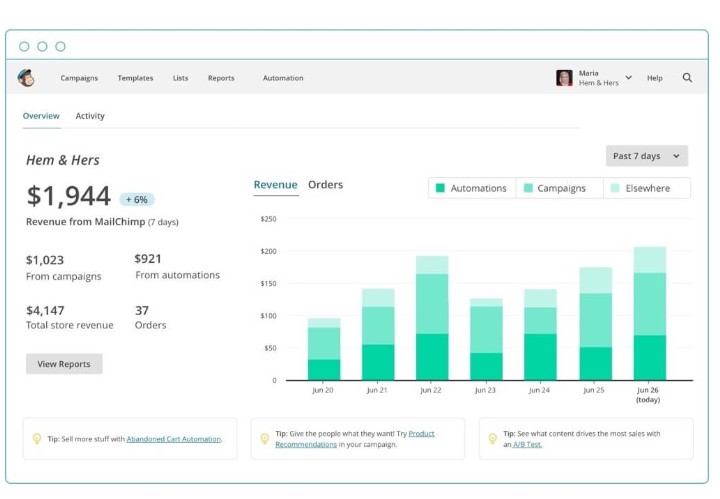The image size is (720, 499).
Task: Open the Templates menu
Action: (135, 78)
